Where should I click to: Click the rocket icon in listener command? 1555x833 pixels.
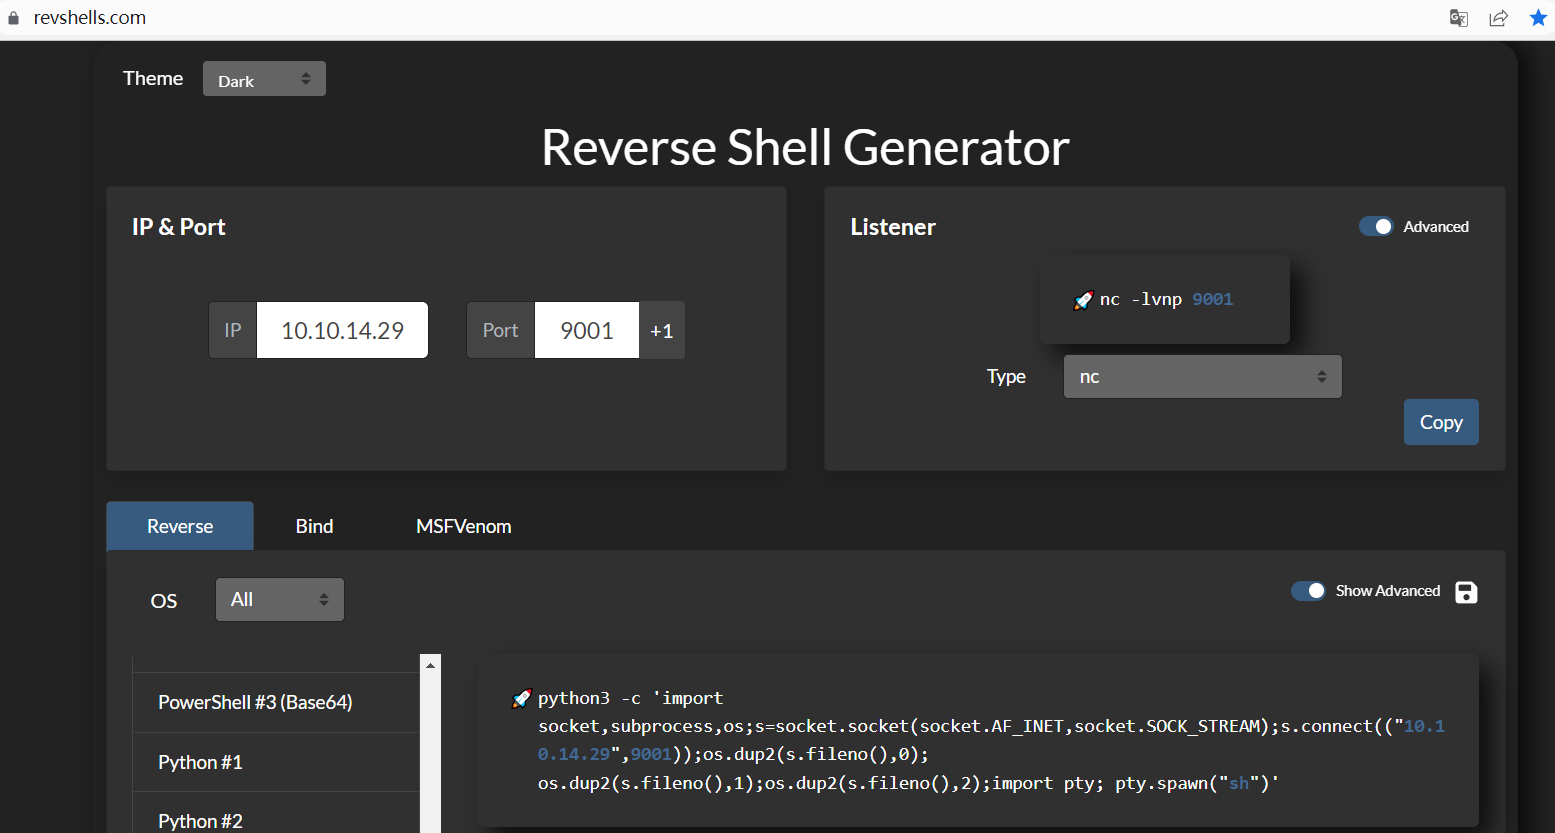pos(1083,300)
